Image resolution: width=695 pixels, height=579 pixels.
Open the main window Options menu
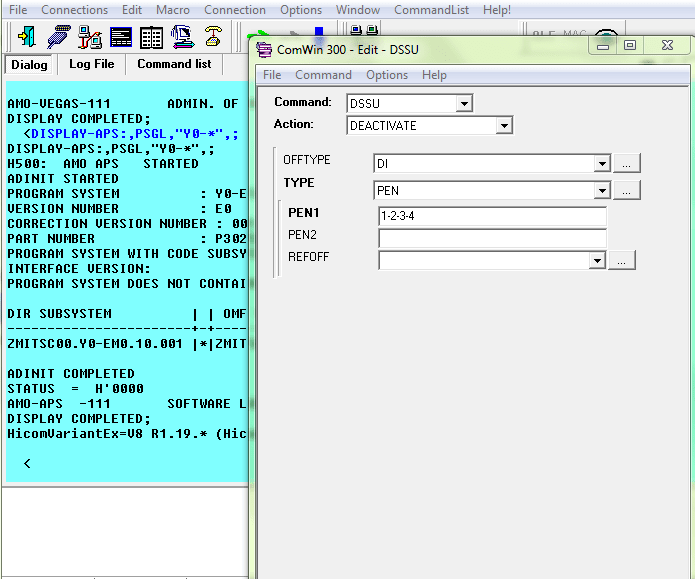pos(301,10)
